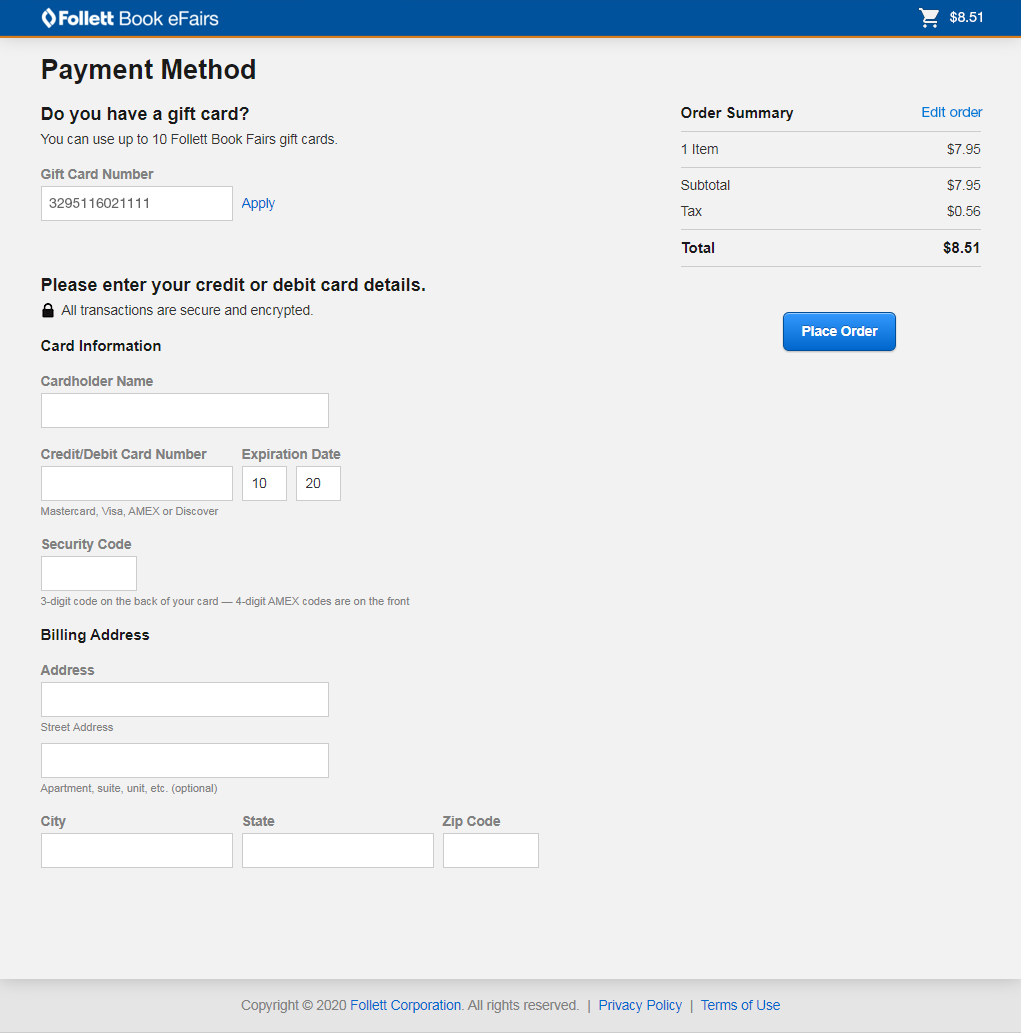This screenshot has height=1033, width=1021.
Task: Select the Credit/Debit Card Number field
Action: [136, 483]
